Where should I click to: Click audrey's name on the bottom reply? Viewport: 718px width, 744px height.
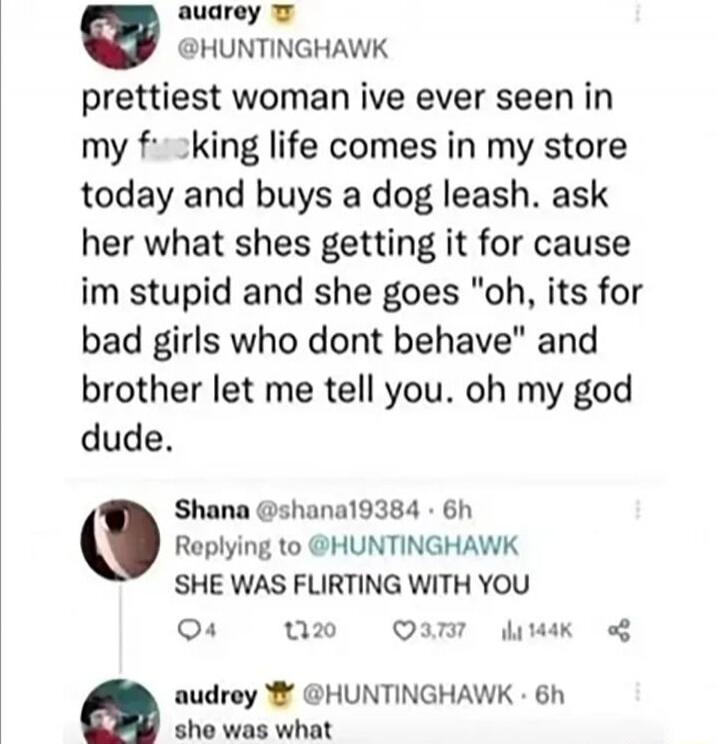pyautogui.click(x=216, y=696)
